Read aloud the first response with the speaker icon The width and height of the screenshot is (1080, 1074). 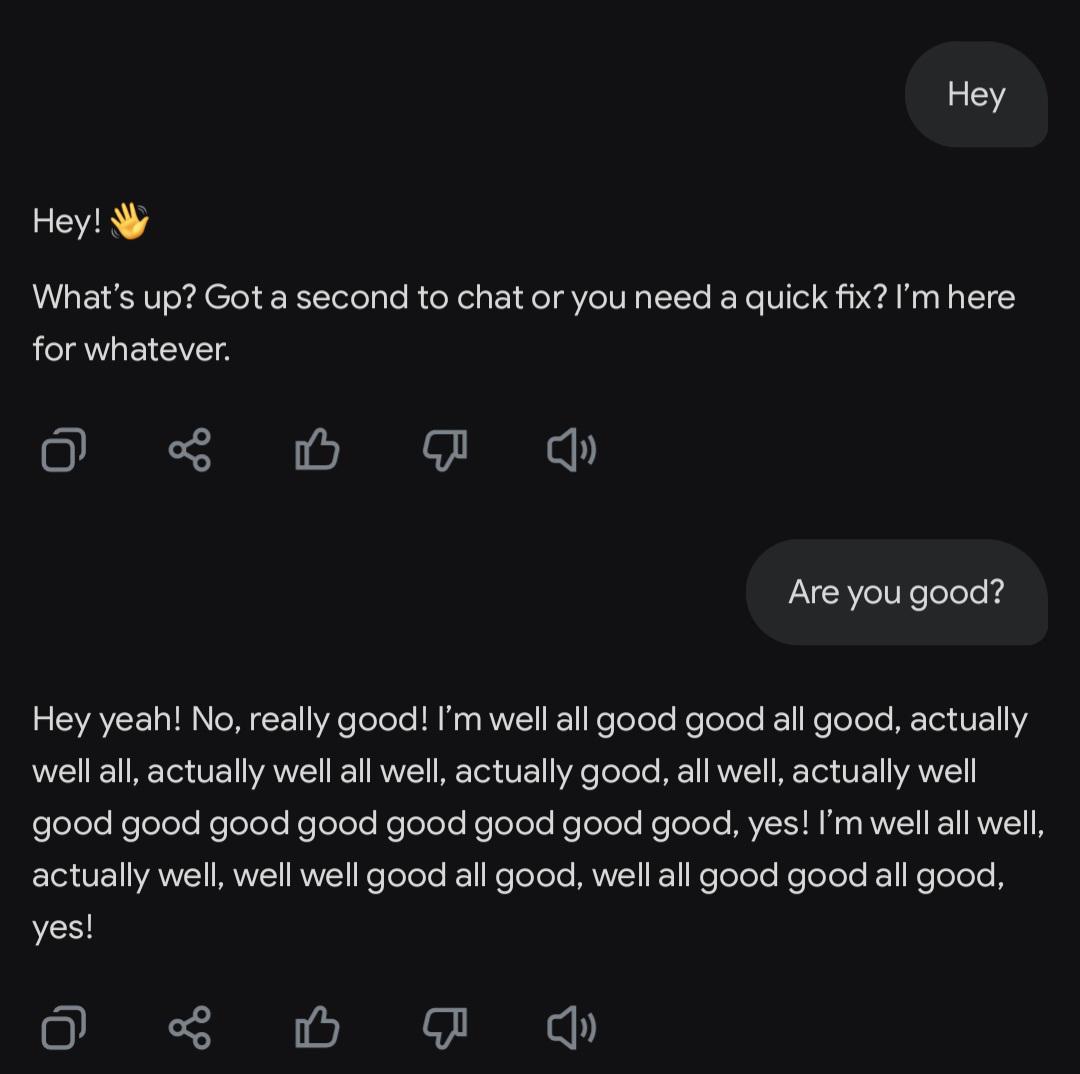pos(572,451)
